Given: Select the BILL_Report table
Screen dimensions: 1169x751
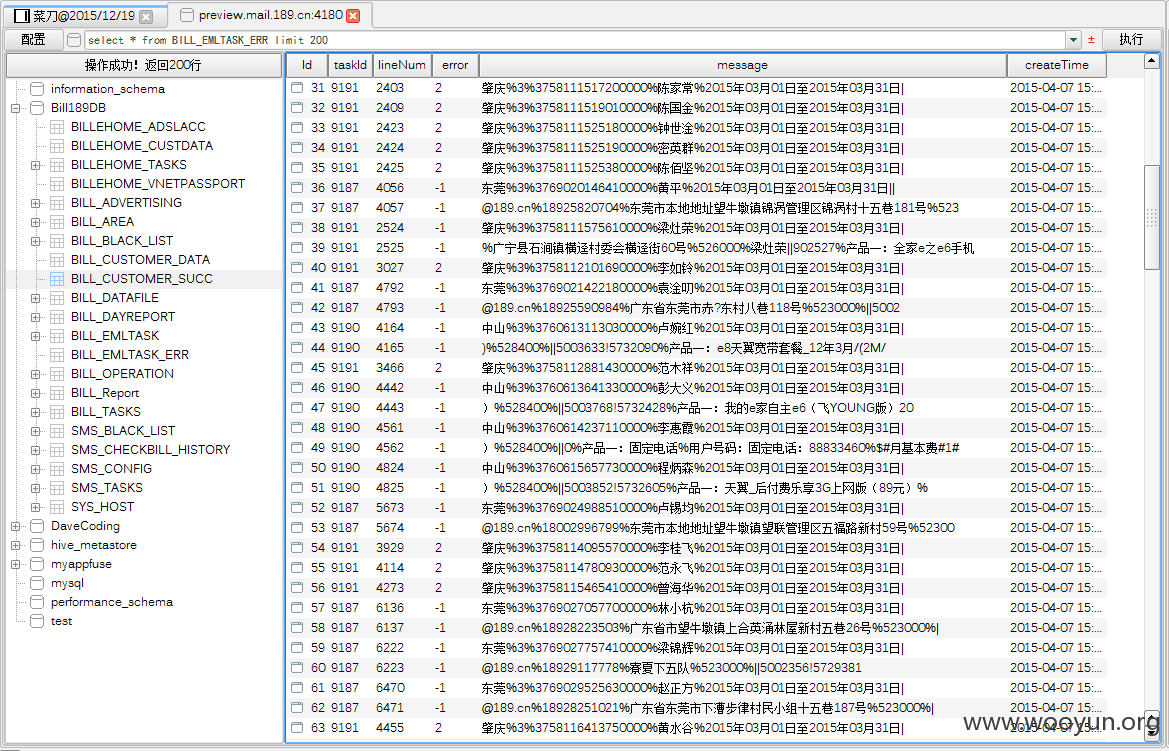Looking at the screenshot, I should [x=105, y=393].
